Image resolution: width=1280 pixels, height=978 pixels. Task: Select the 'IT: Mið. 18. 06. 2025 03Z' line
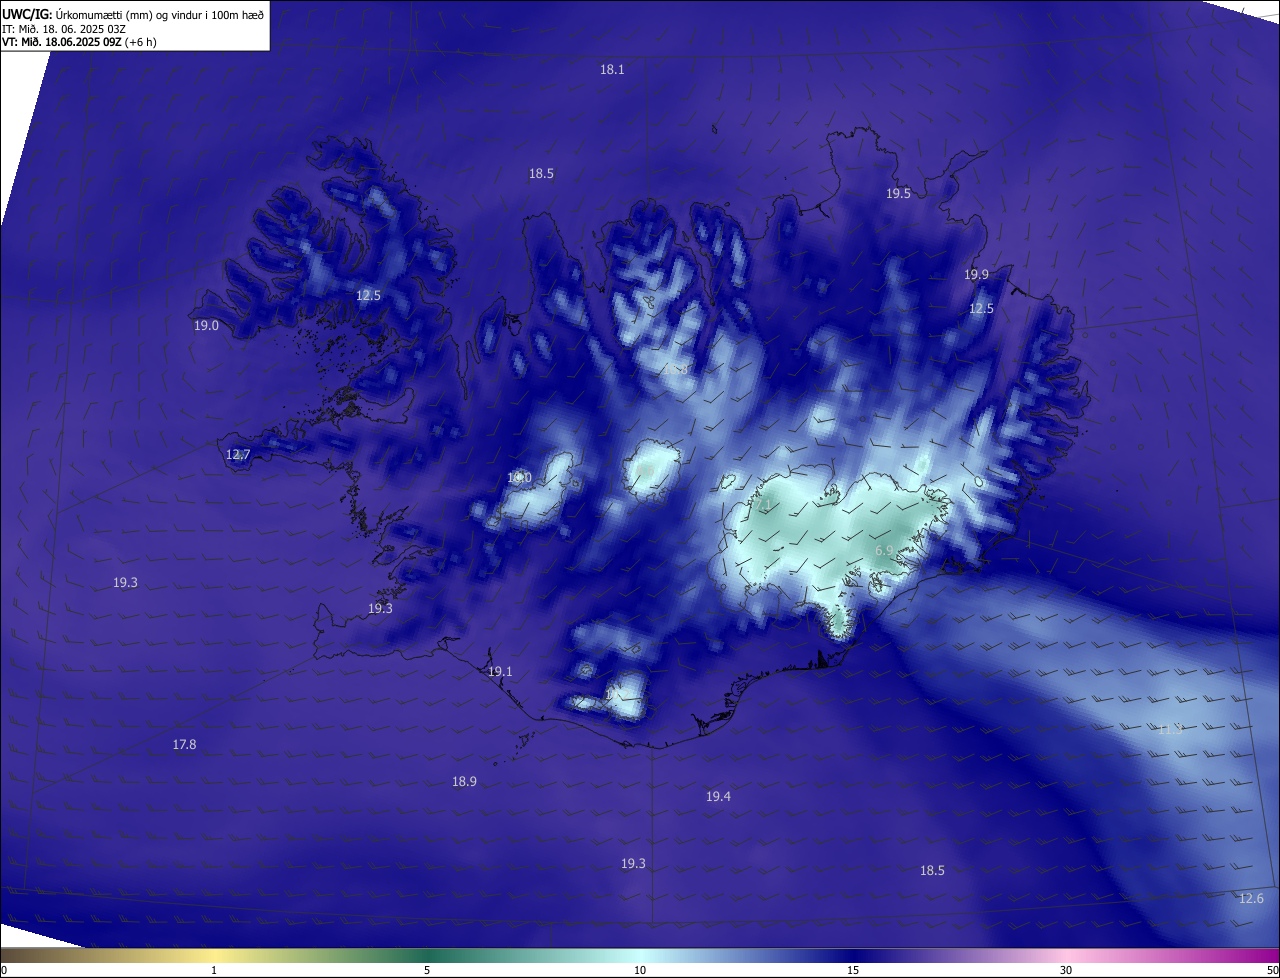pyautogui.click(x=64, y=29)
